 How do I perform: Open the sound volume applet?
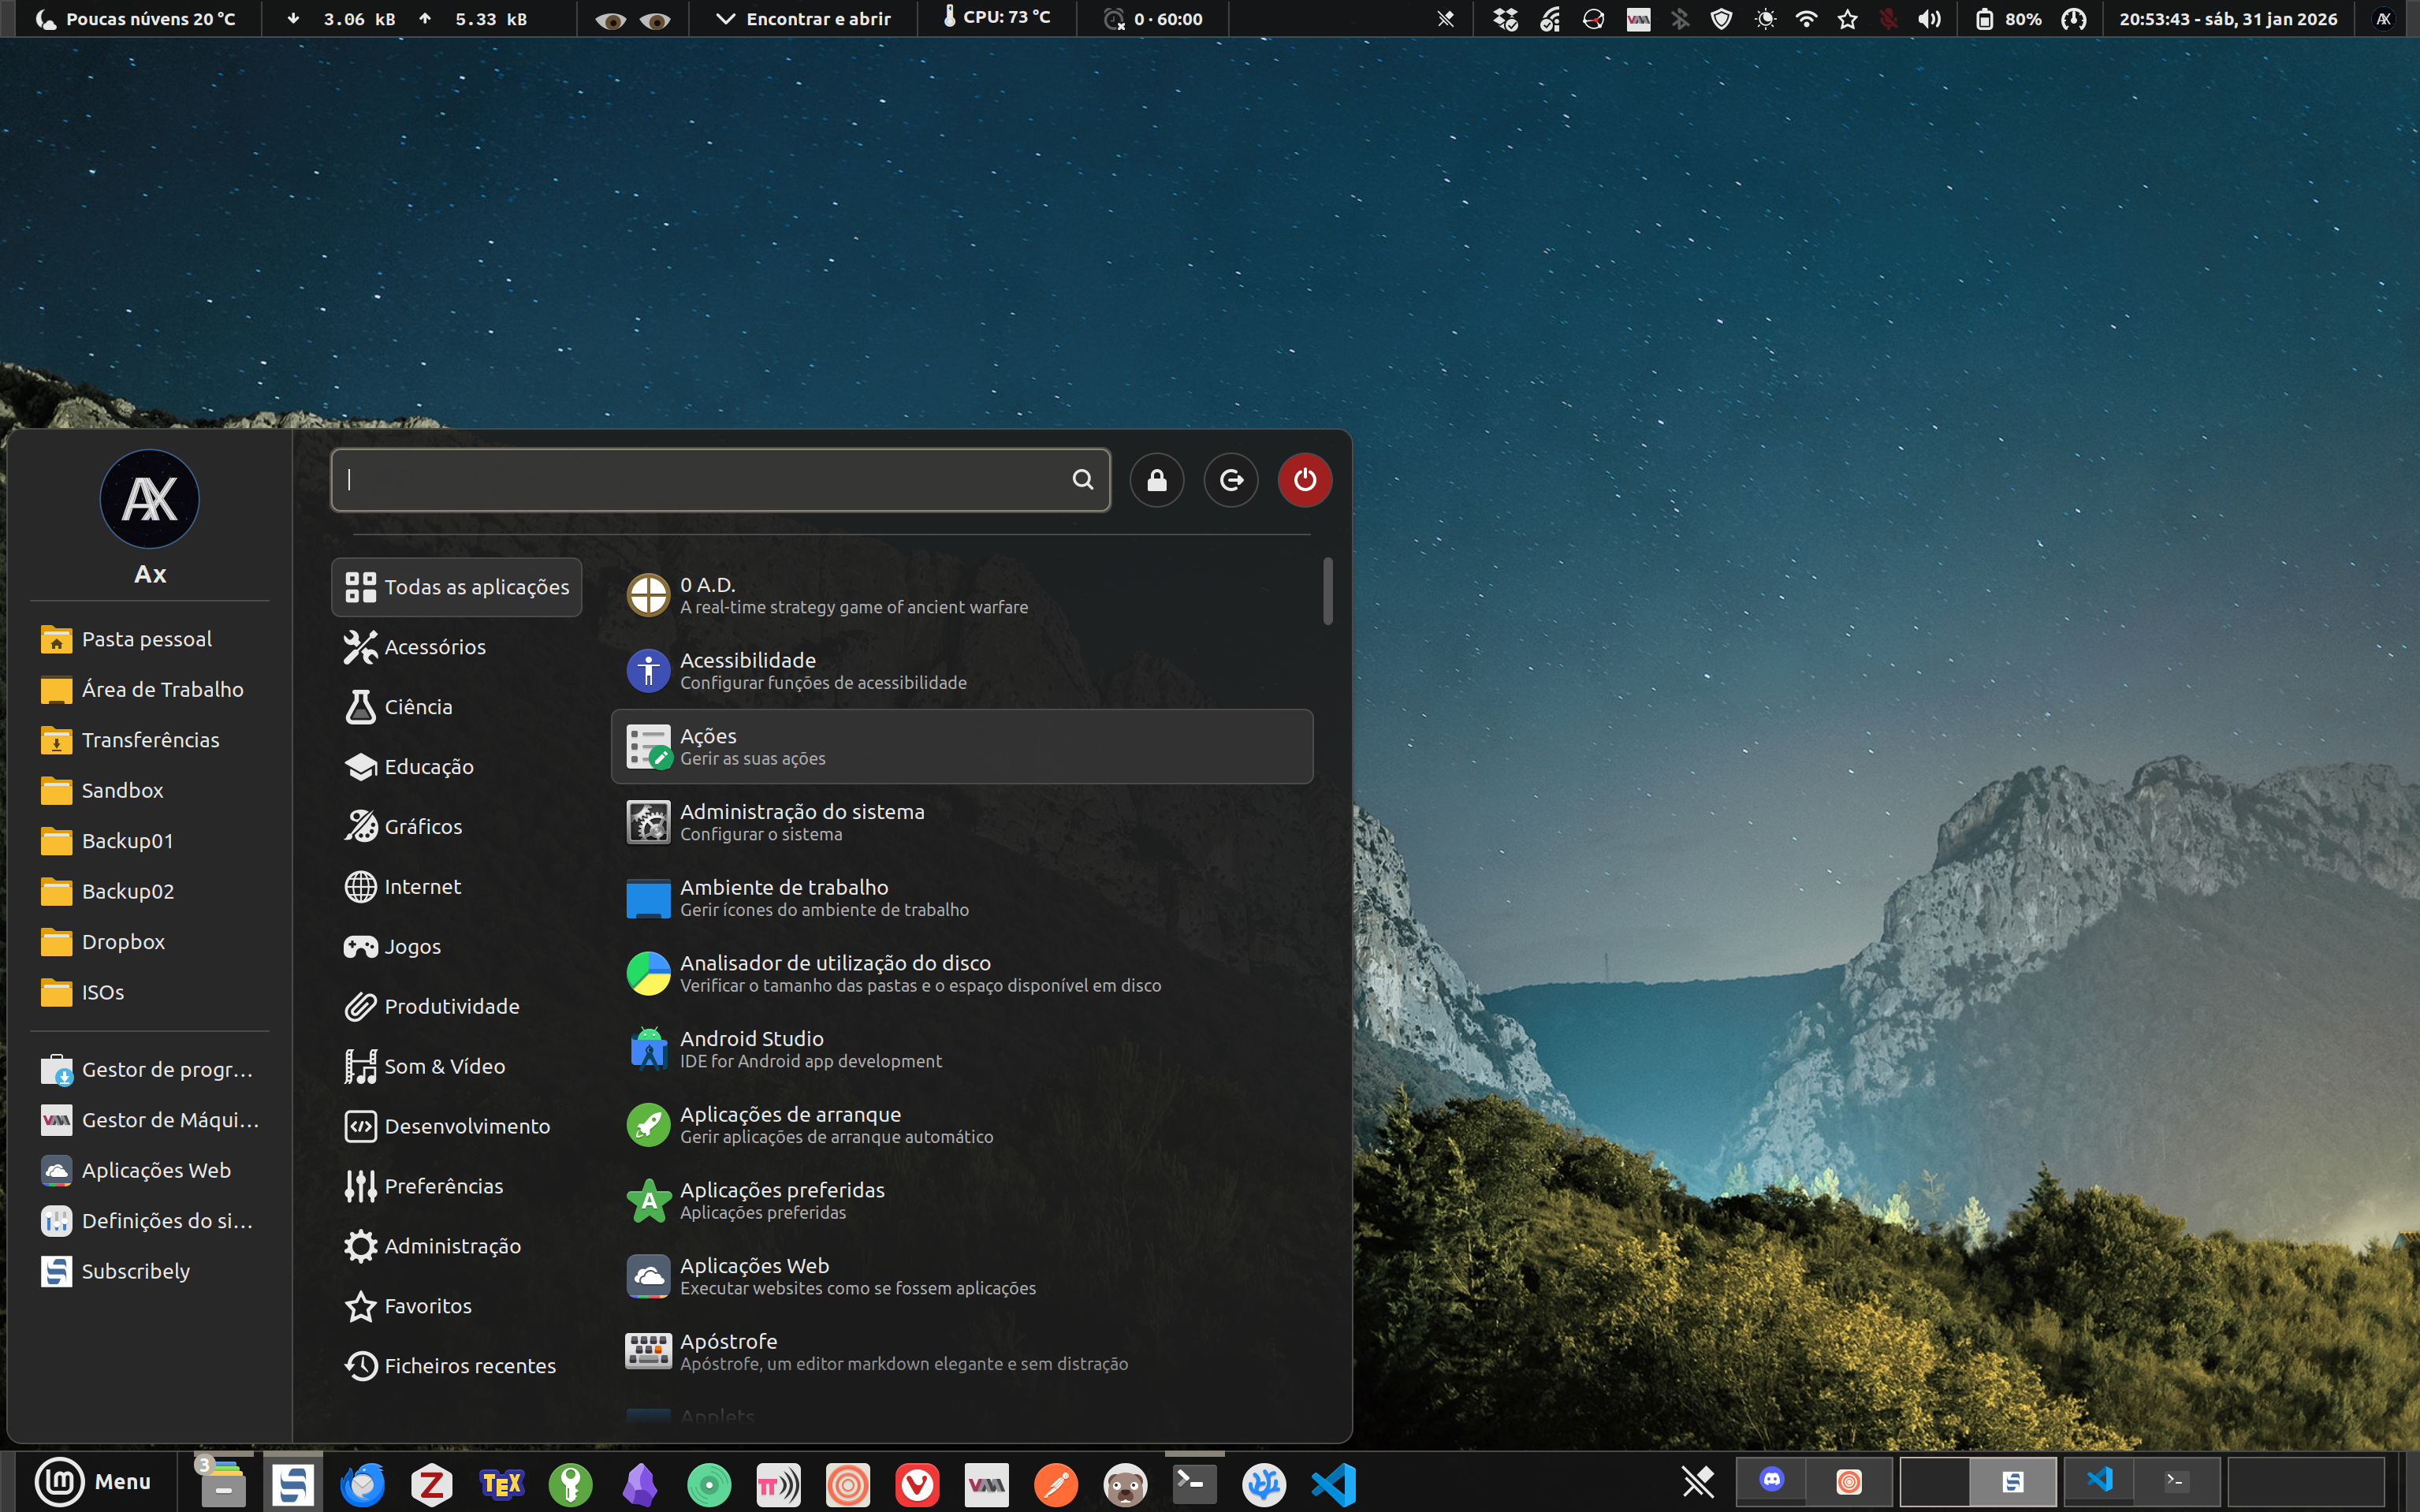click(1930, 19)
